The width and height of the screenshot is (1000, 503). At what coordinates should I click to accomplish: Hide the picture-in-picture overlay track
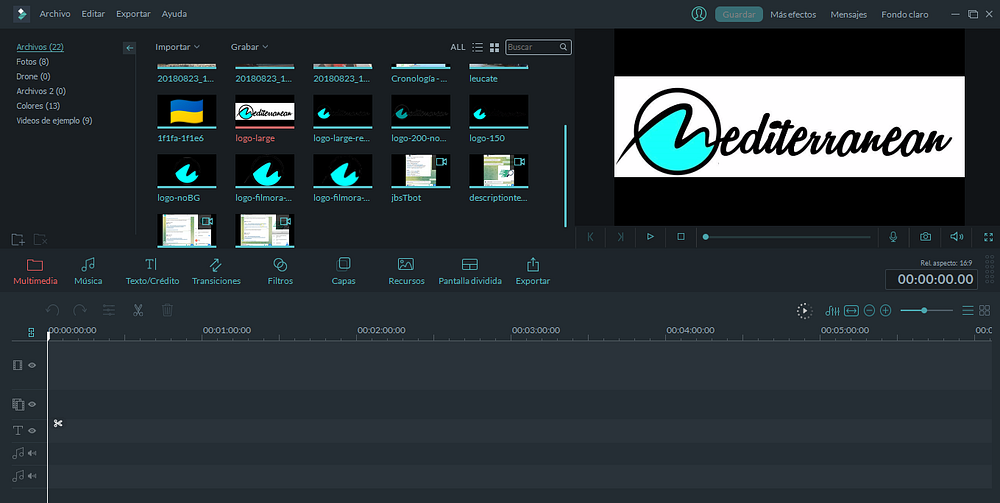click(32, 404)
